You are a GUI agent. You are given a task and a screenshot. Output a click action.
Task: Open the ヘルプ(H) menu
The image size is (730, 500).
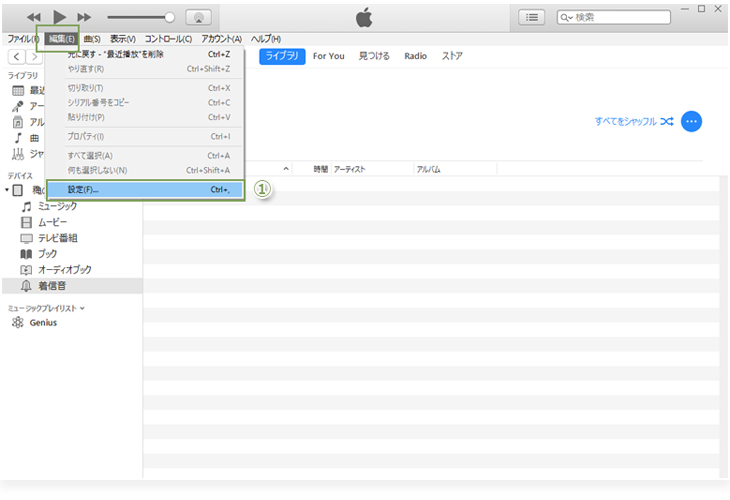(x=266, y=39)
